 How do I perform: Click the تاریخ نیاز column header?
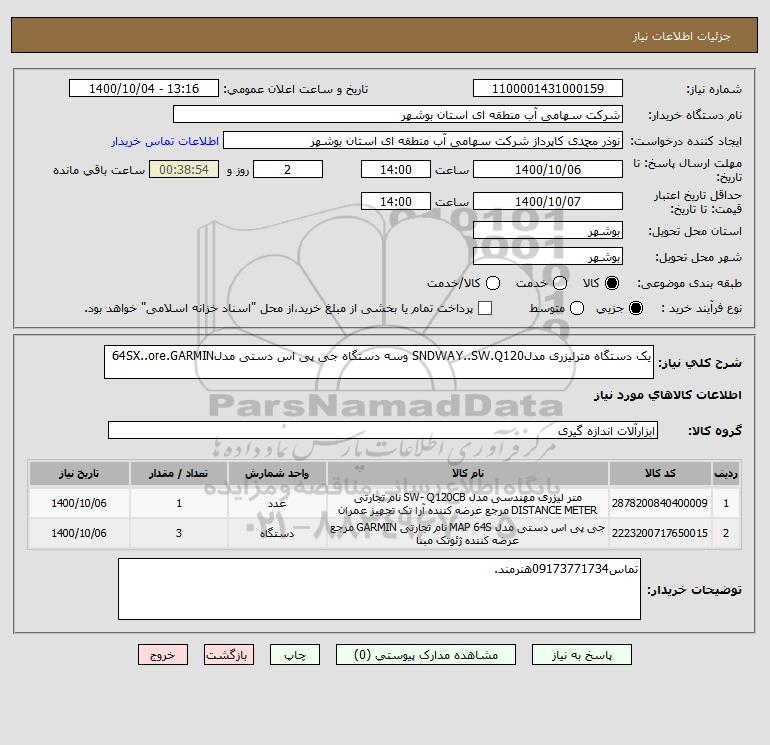coord(79,473)
